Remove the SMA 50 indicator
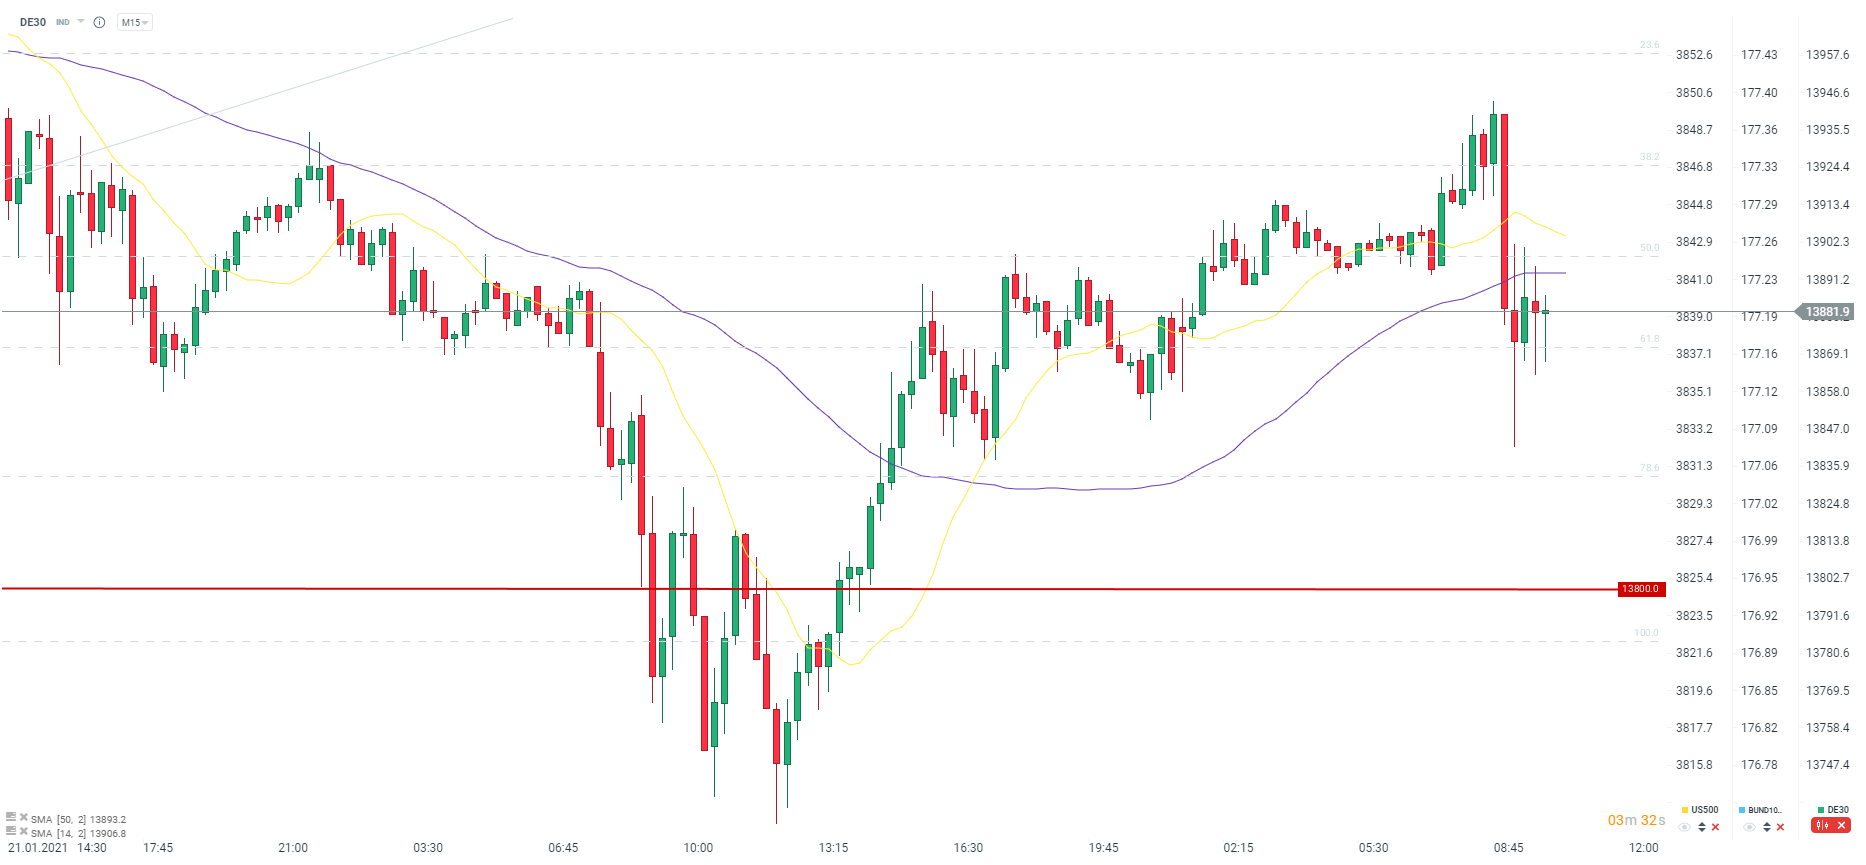This screenshot has height=865, width=1866. click(x=23, y=818)
